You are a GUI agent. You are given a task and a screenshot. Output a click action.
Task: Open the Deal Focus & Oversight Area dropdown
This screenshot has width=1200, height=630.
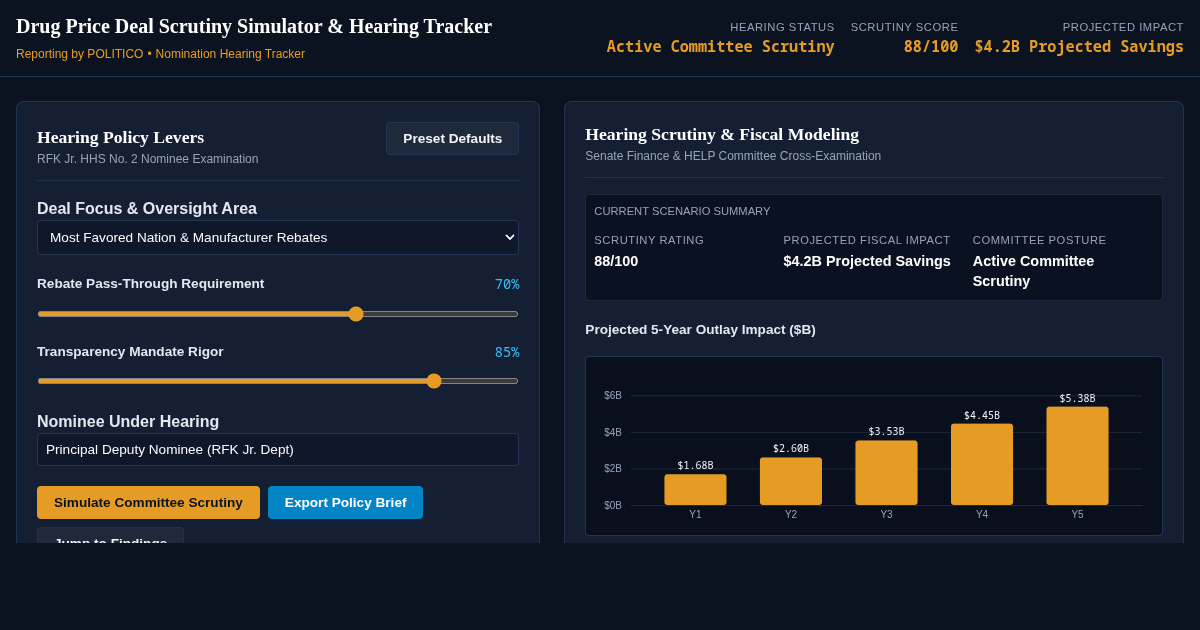(278, 237)
